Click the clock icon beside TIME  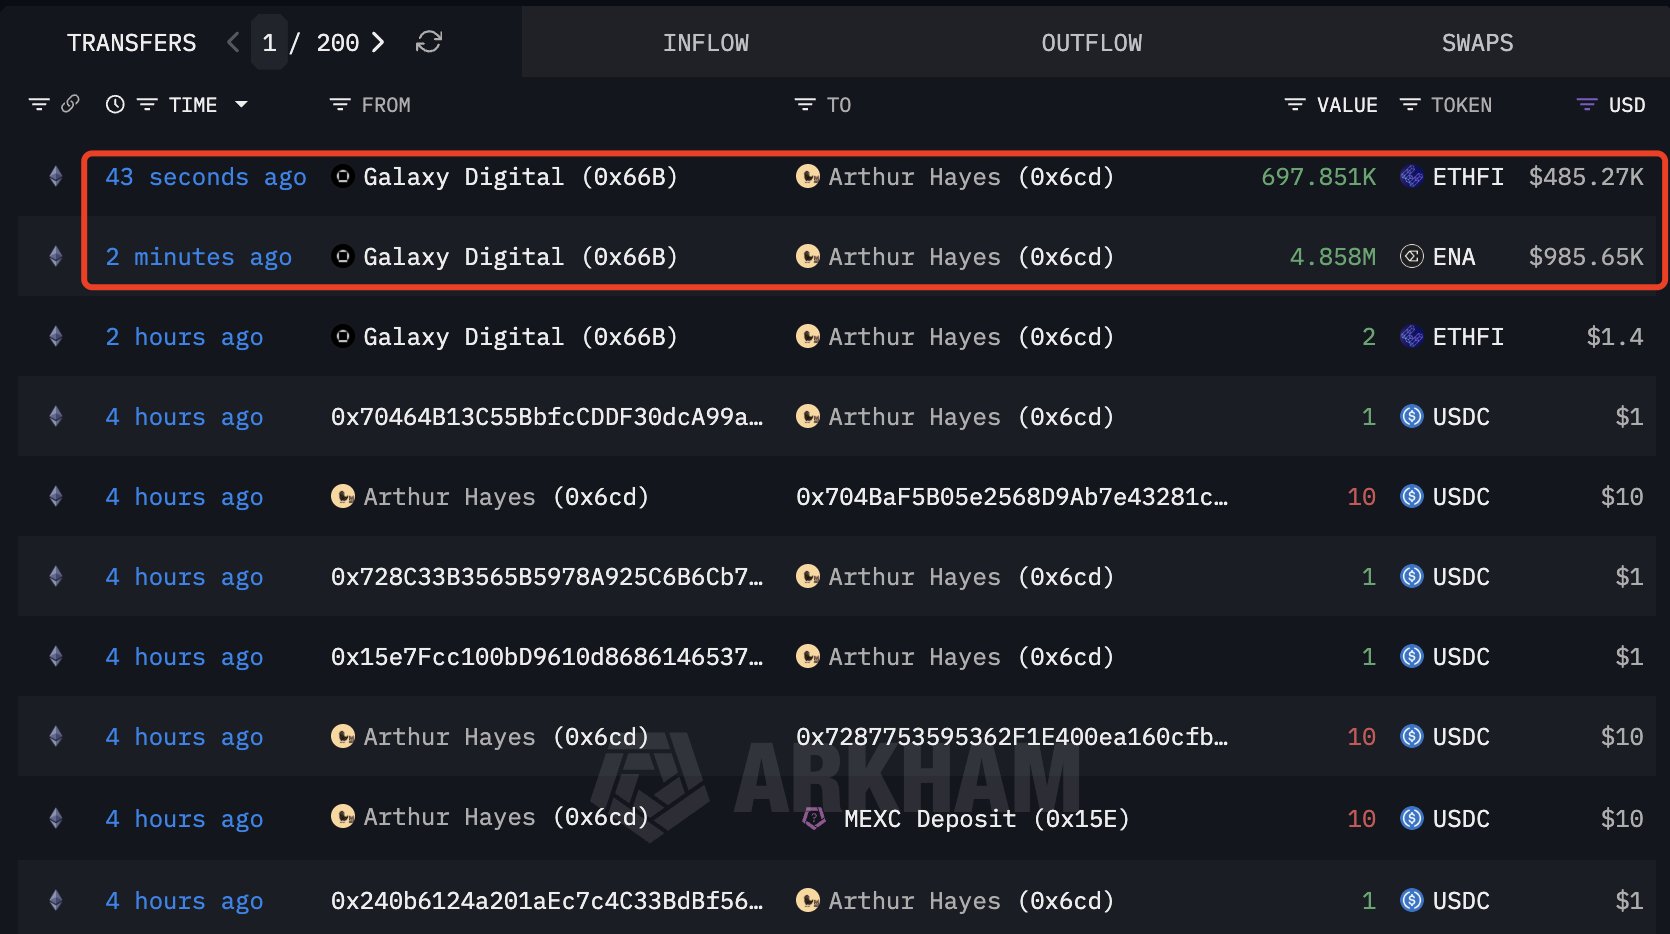coord(115,104)
